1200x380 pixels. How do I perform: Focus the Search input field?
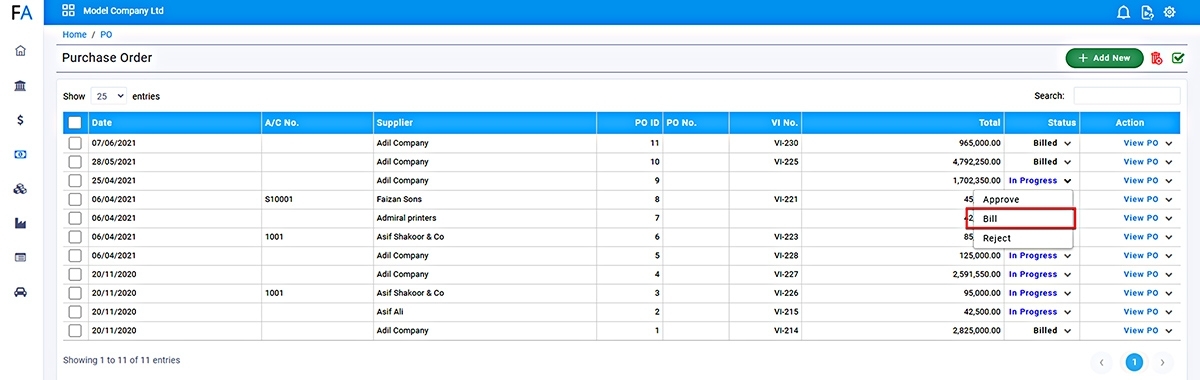point(1127,96)
